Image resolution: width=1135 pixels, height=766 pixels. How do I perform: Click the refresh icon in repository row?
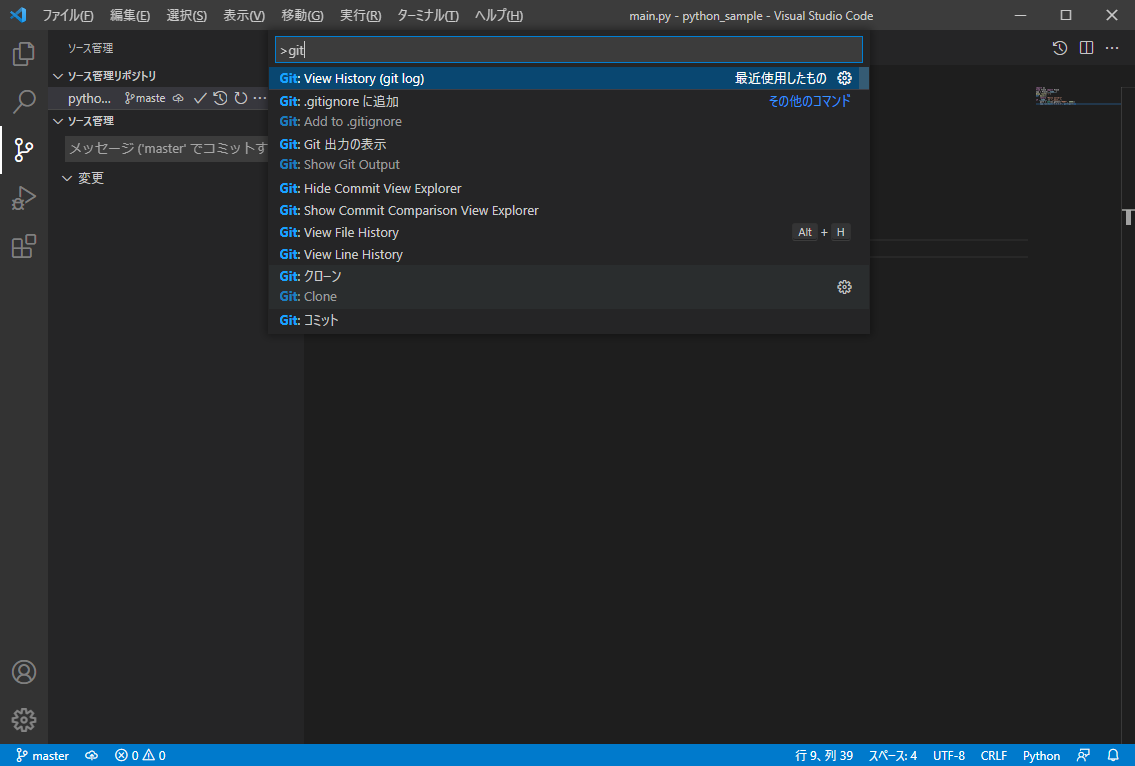(240, 98)
